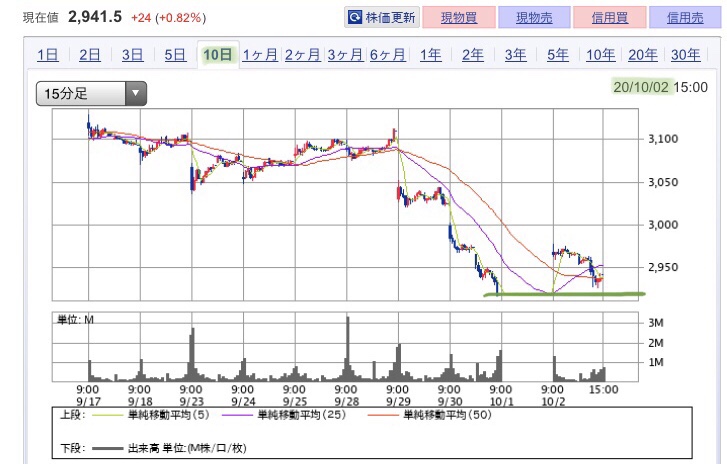Click the 9/28 volume spike bar
727x464 pixels.
pyautogui.click(x=348, y=349)
